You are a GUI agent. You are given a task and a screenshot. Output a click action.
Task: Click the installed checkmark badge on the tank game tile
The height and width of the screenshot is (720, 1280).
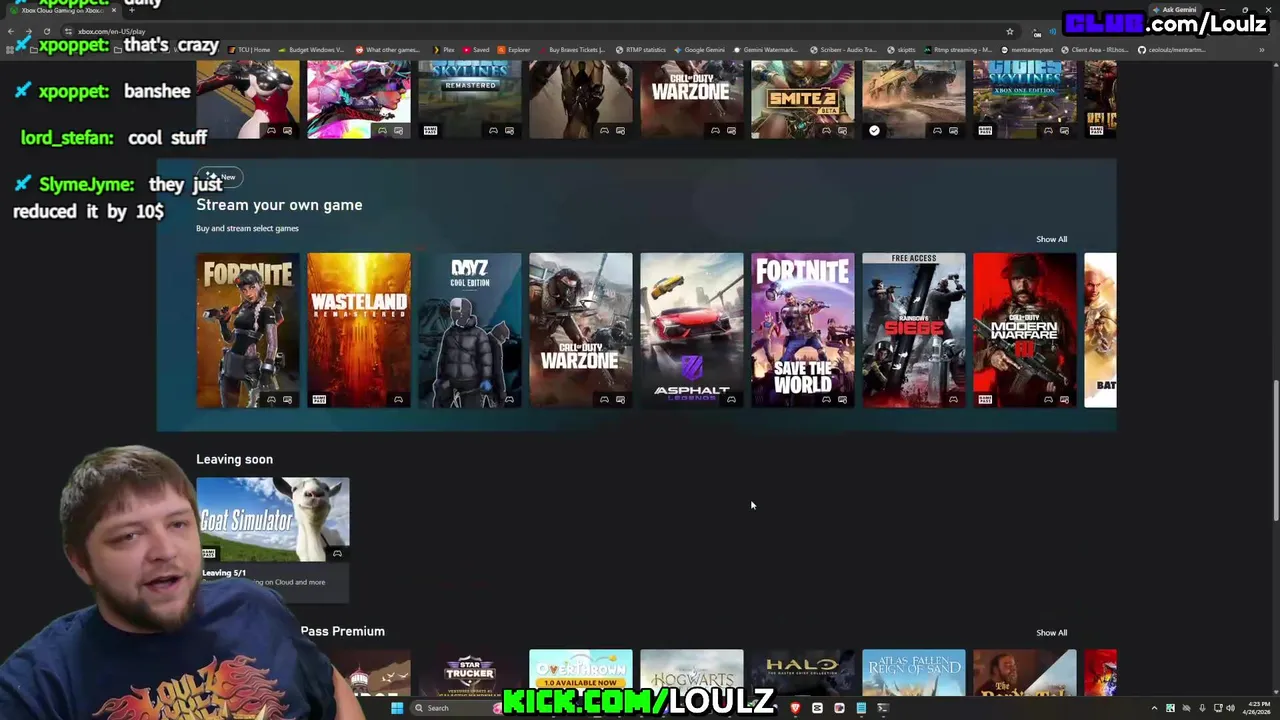click(874, 130)
